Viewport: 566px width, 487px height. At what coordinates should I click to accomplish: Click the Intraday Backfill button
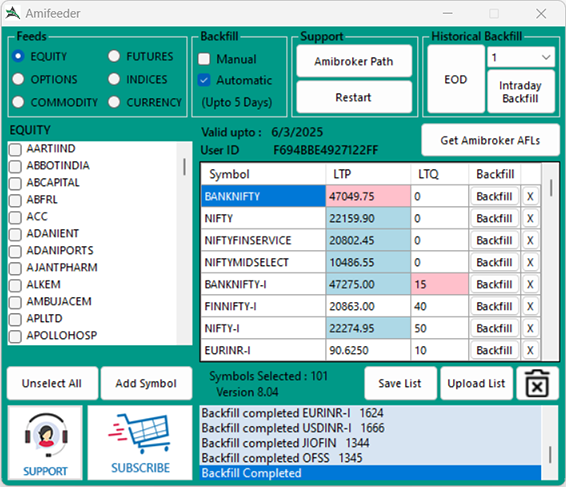pyautogui.click(x=521, y=92)
